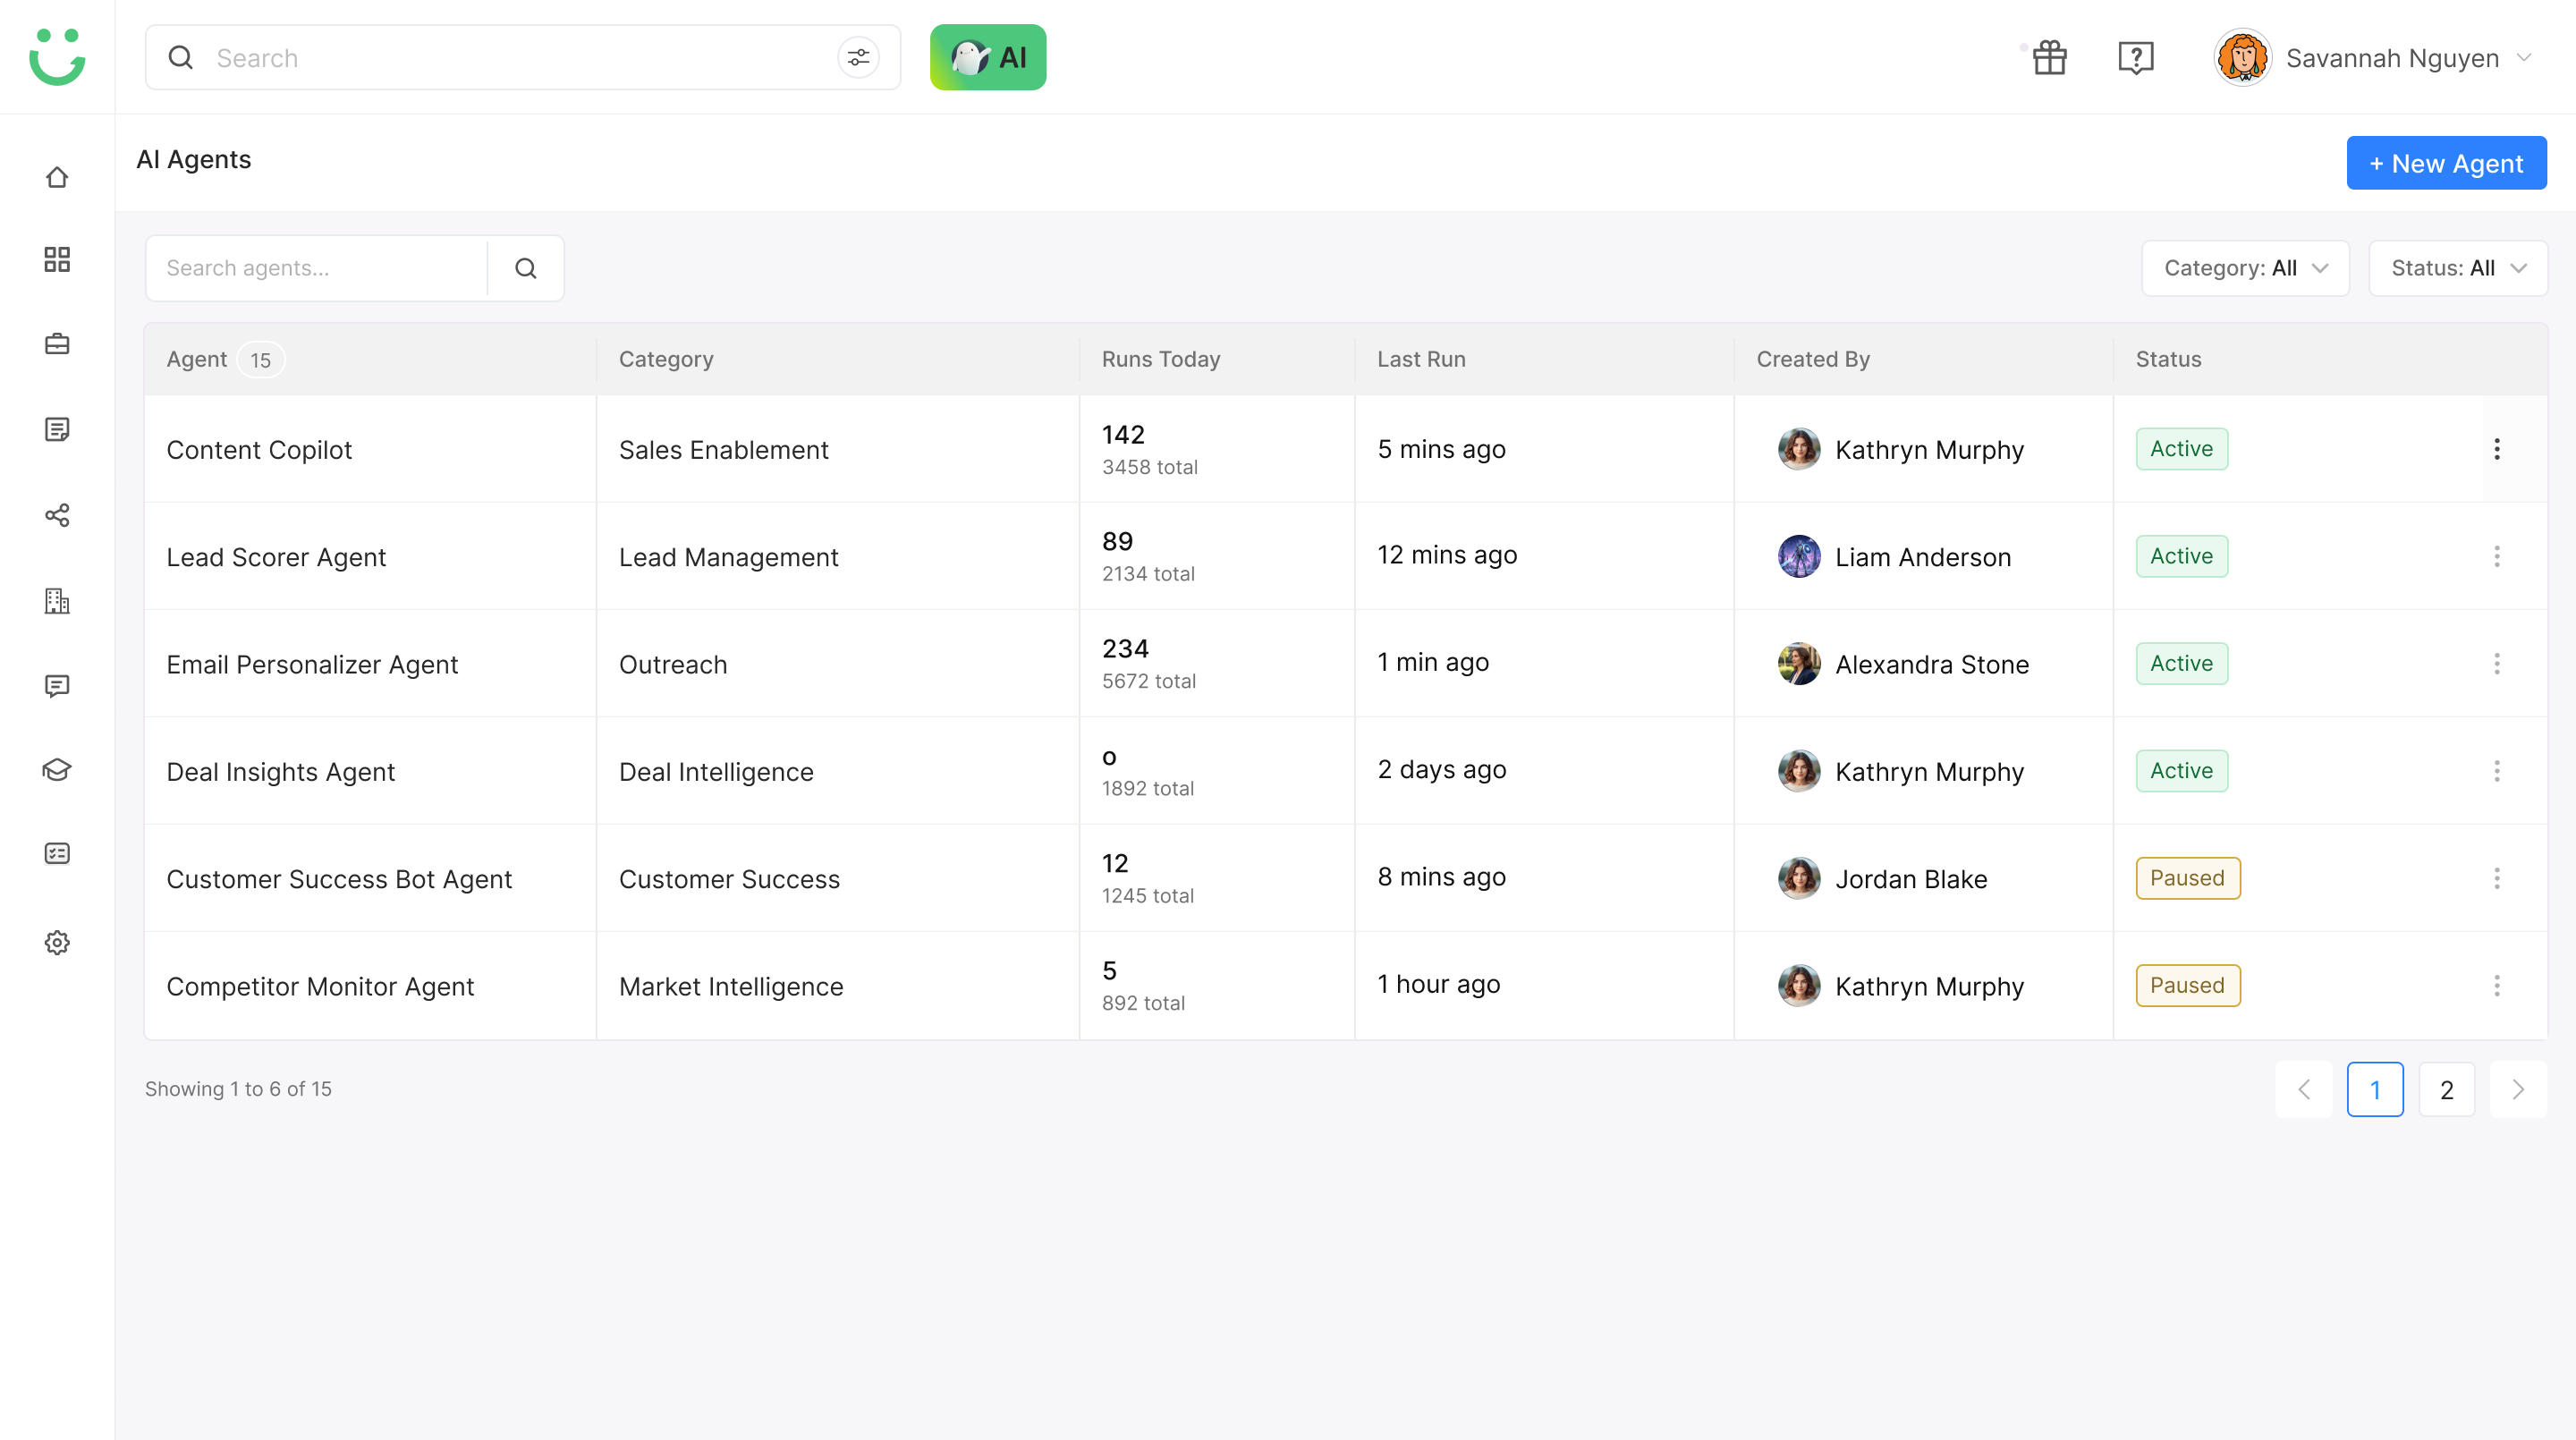Launch the green AI assistant button

coord(988,57)
